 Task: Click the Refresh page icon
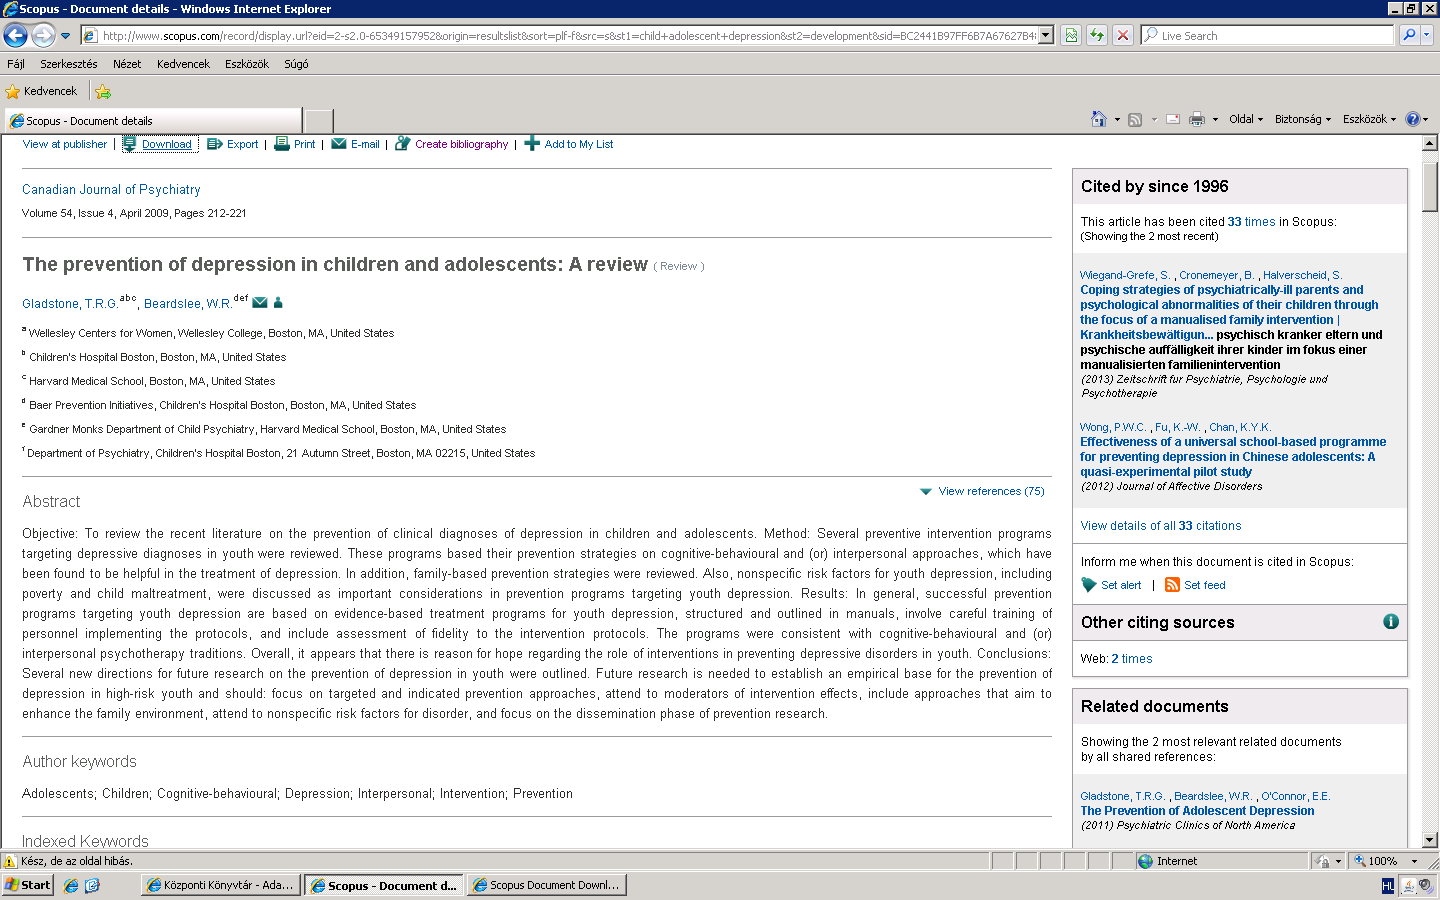tap(1097, 36)
